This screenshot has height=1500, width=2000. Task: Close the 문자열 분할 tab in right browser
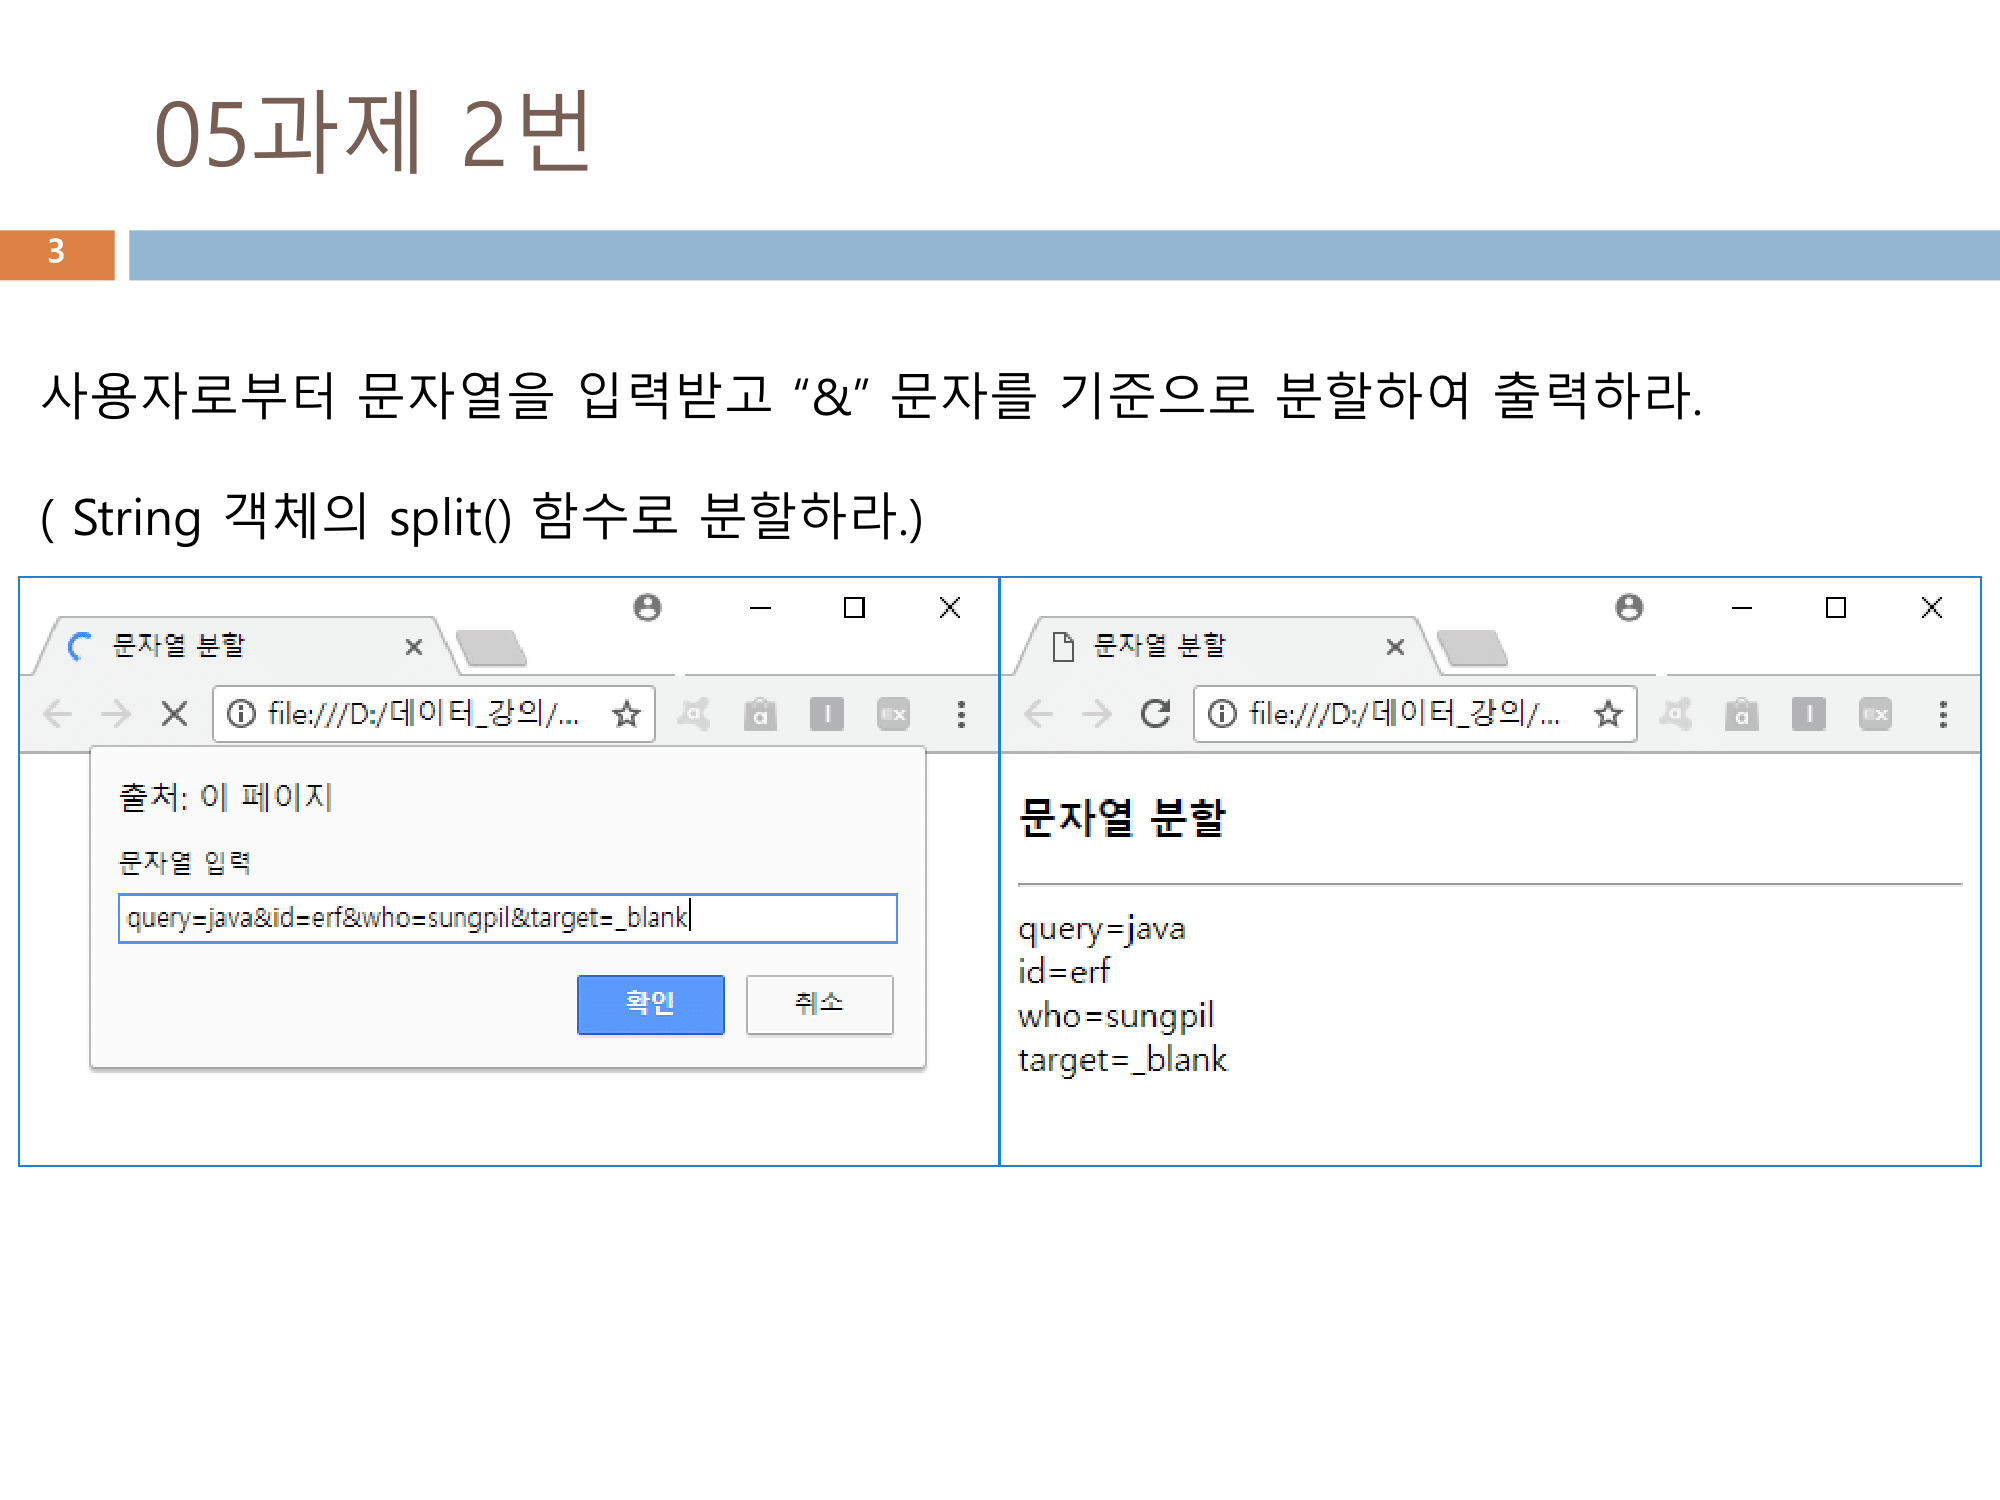pyautogui.click(x=1395, y=647)
